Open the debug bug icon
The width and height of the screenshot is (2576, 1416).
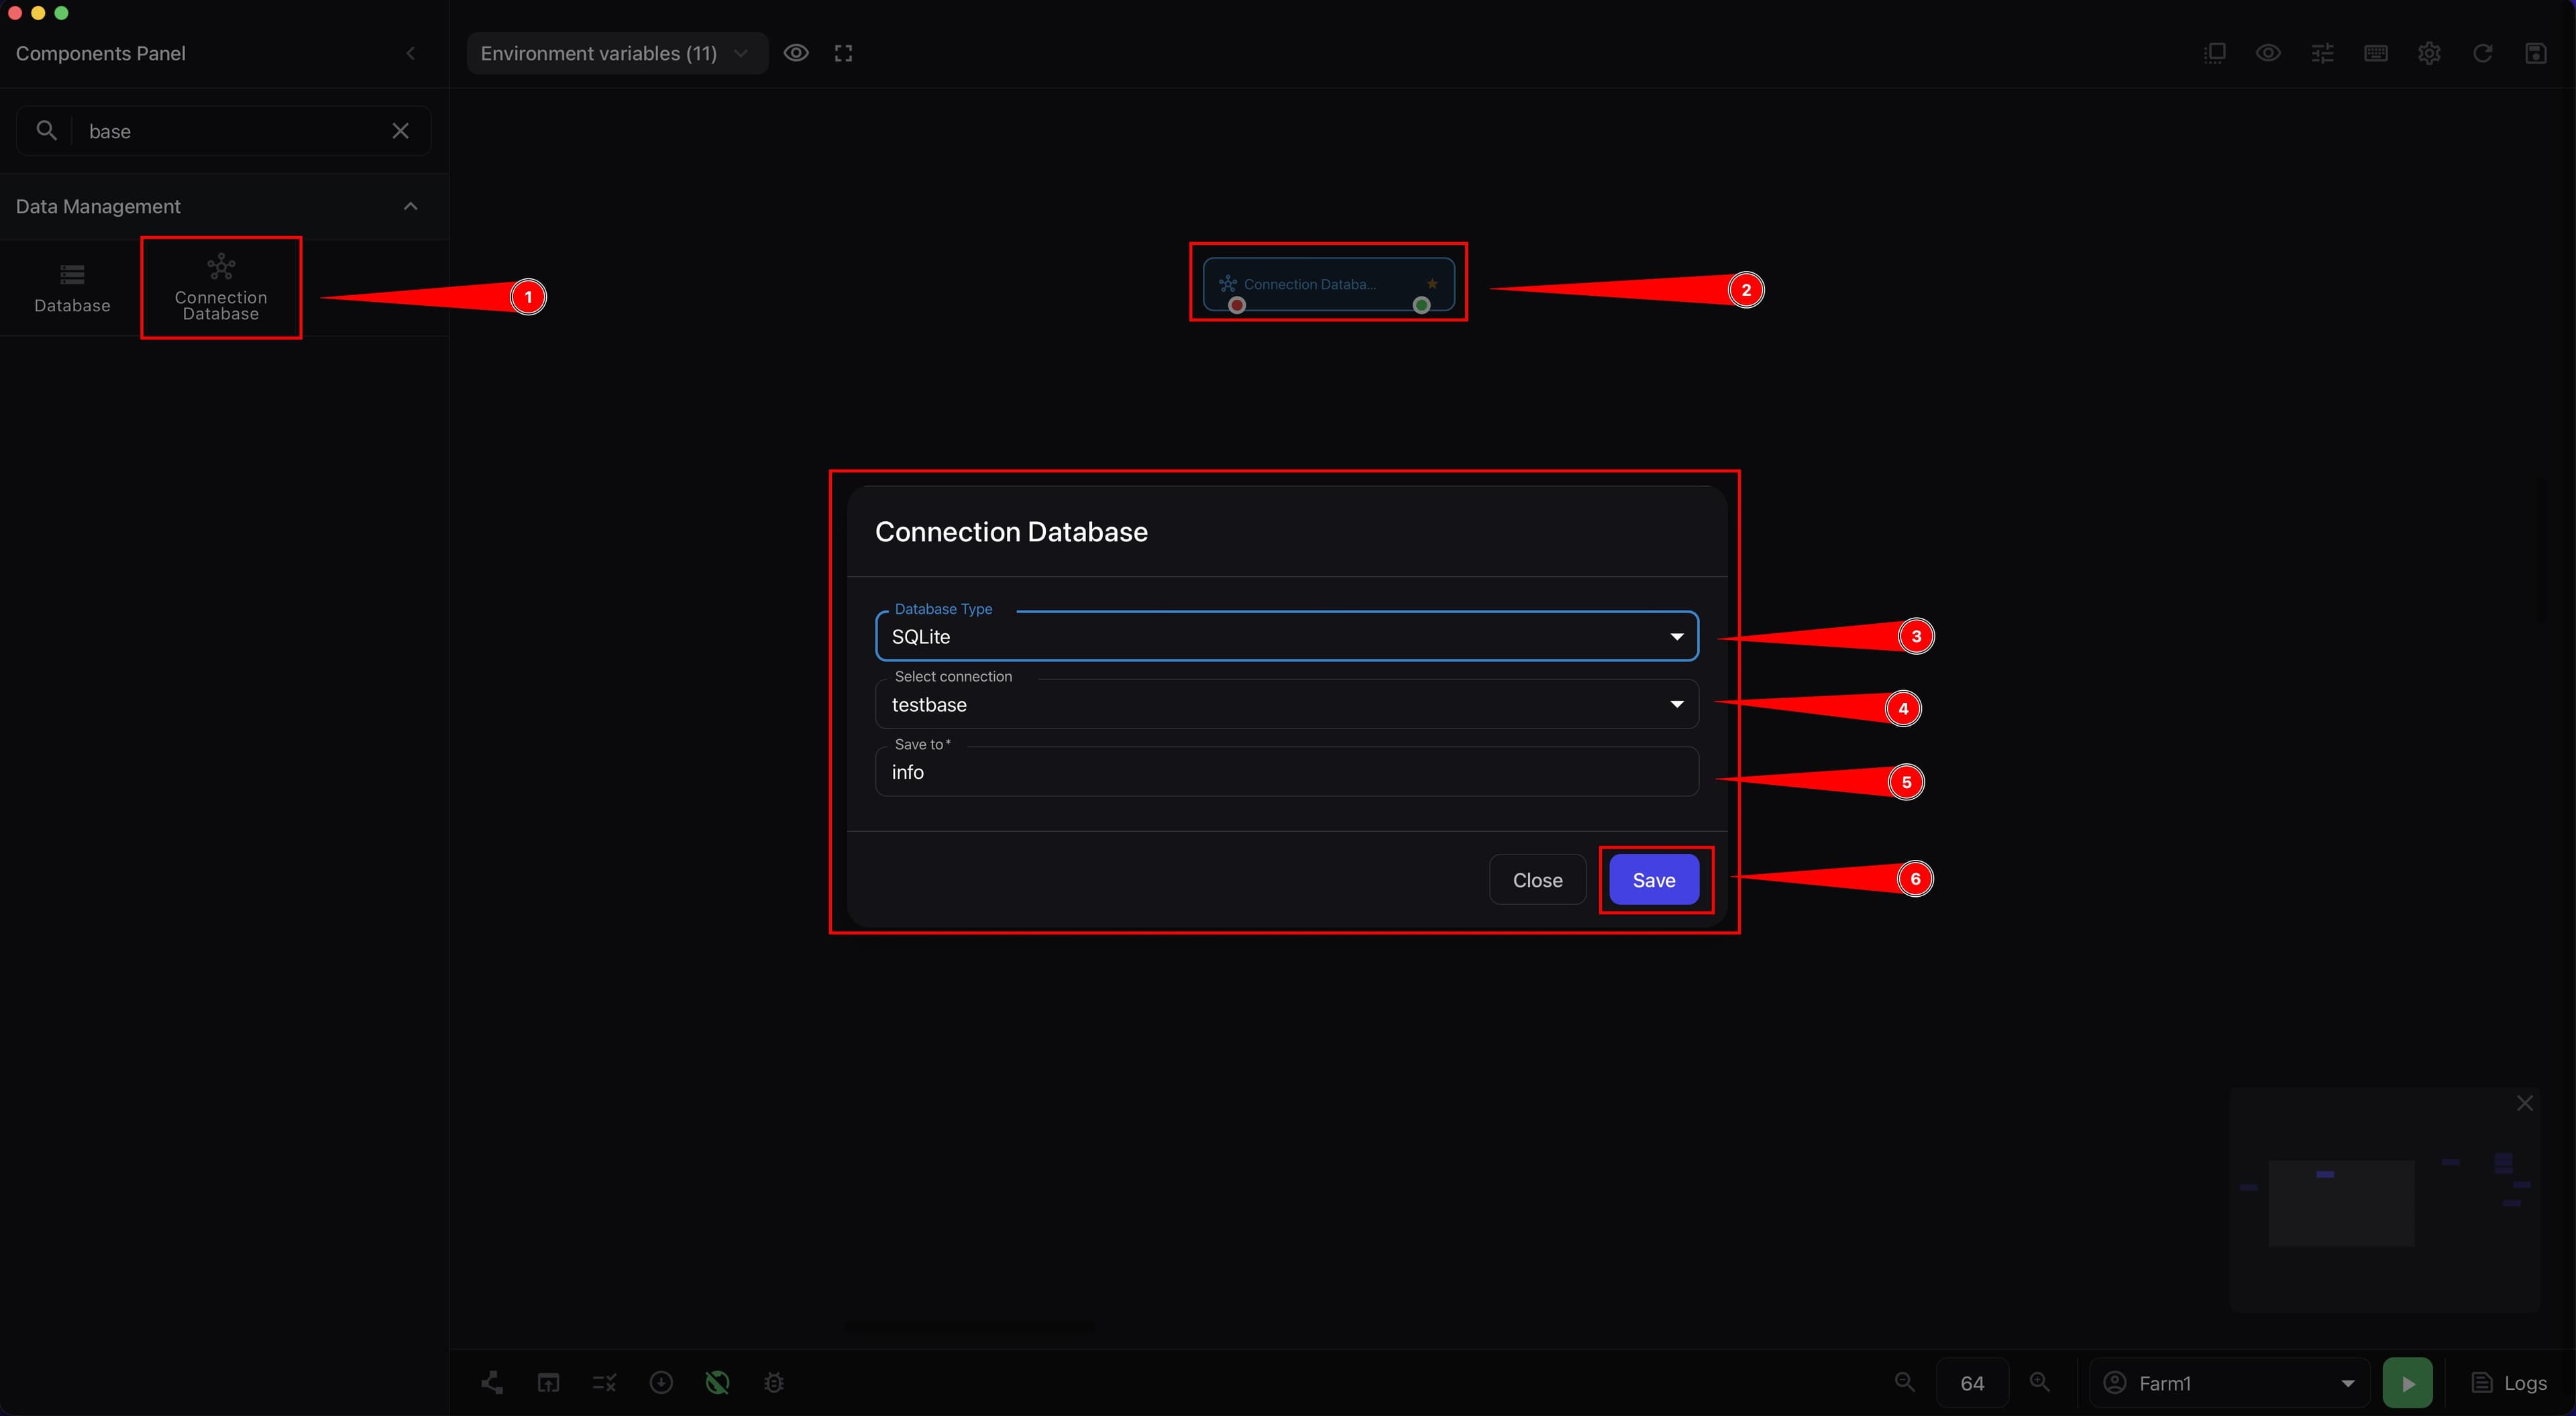click(x=774, y=1383)
